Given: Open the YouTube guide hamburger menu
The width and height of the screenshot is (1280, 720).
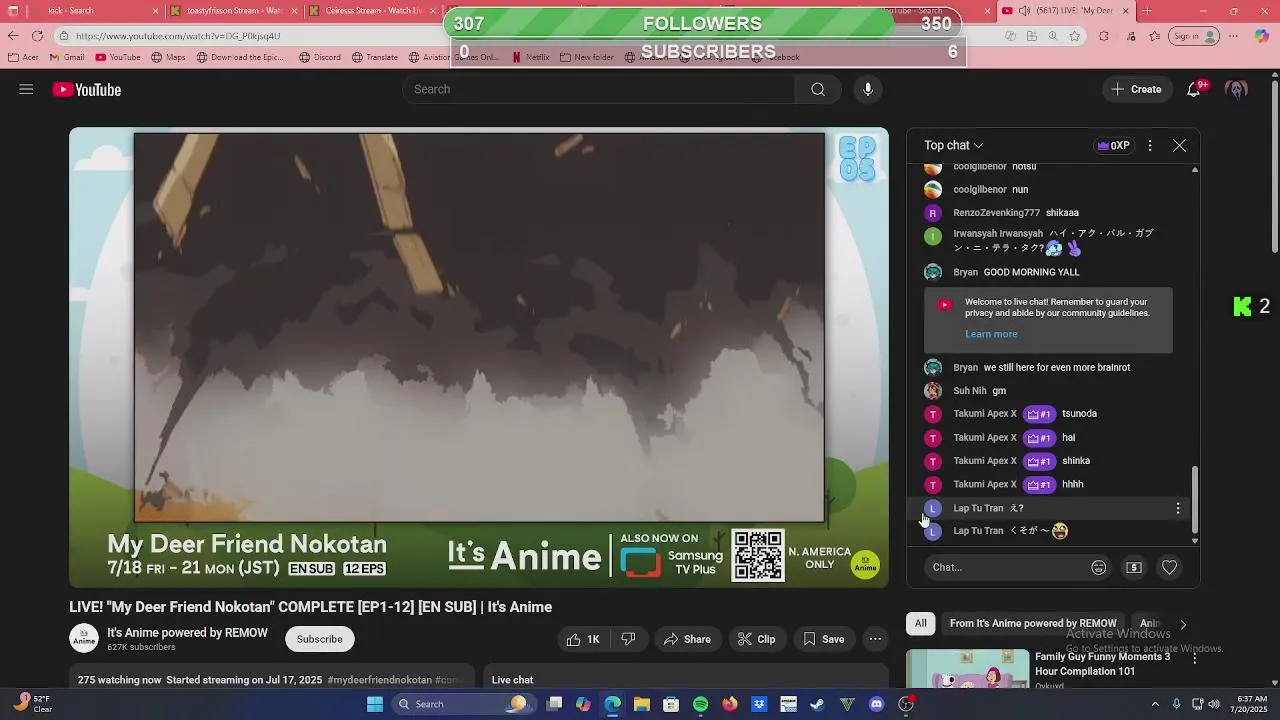Looking at the screenshot, I should click(26, 89).
